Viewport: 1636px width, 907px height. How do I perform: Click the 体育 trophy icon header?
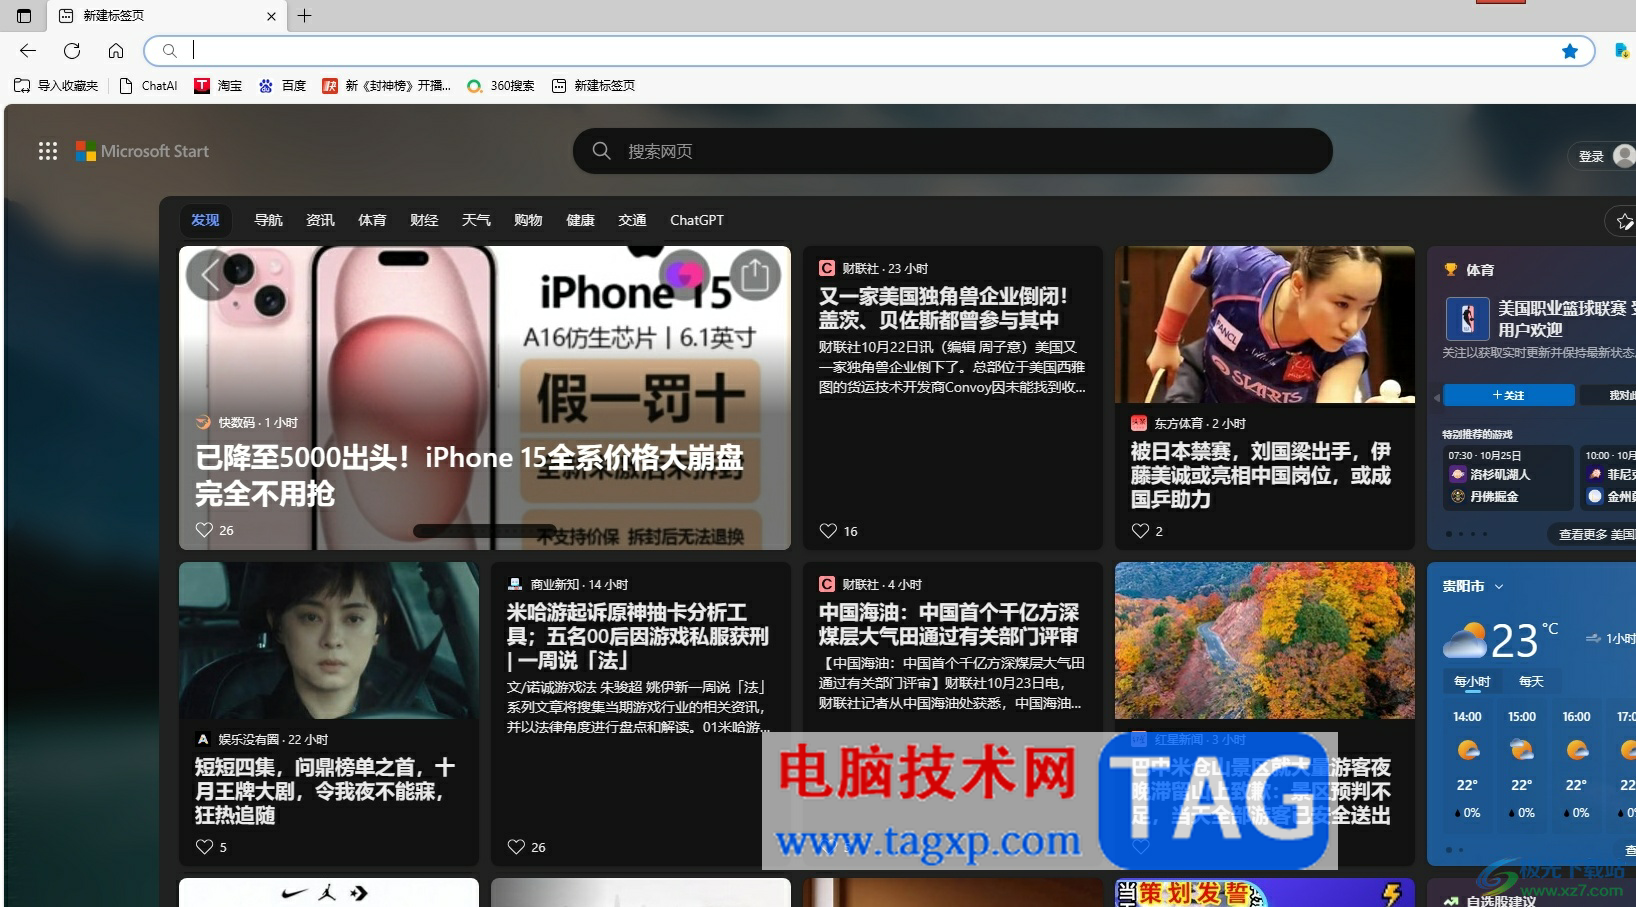click(x=1451, y=270)
